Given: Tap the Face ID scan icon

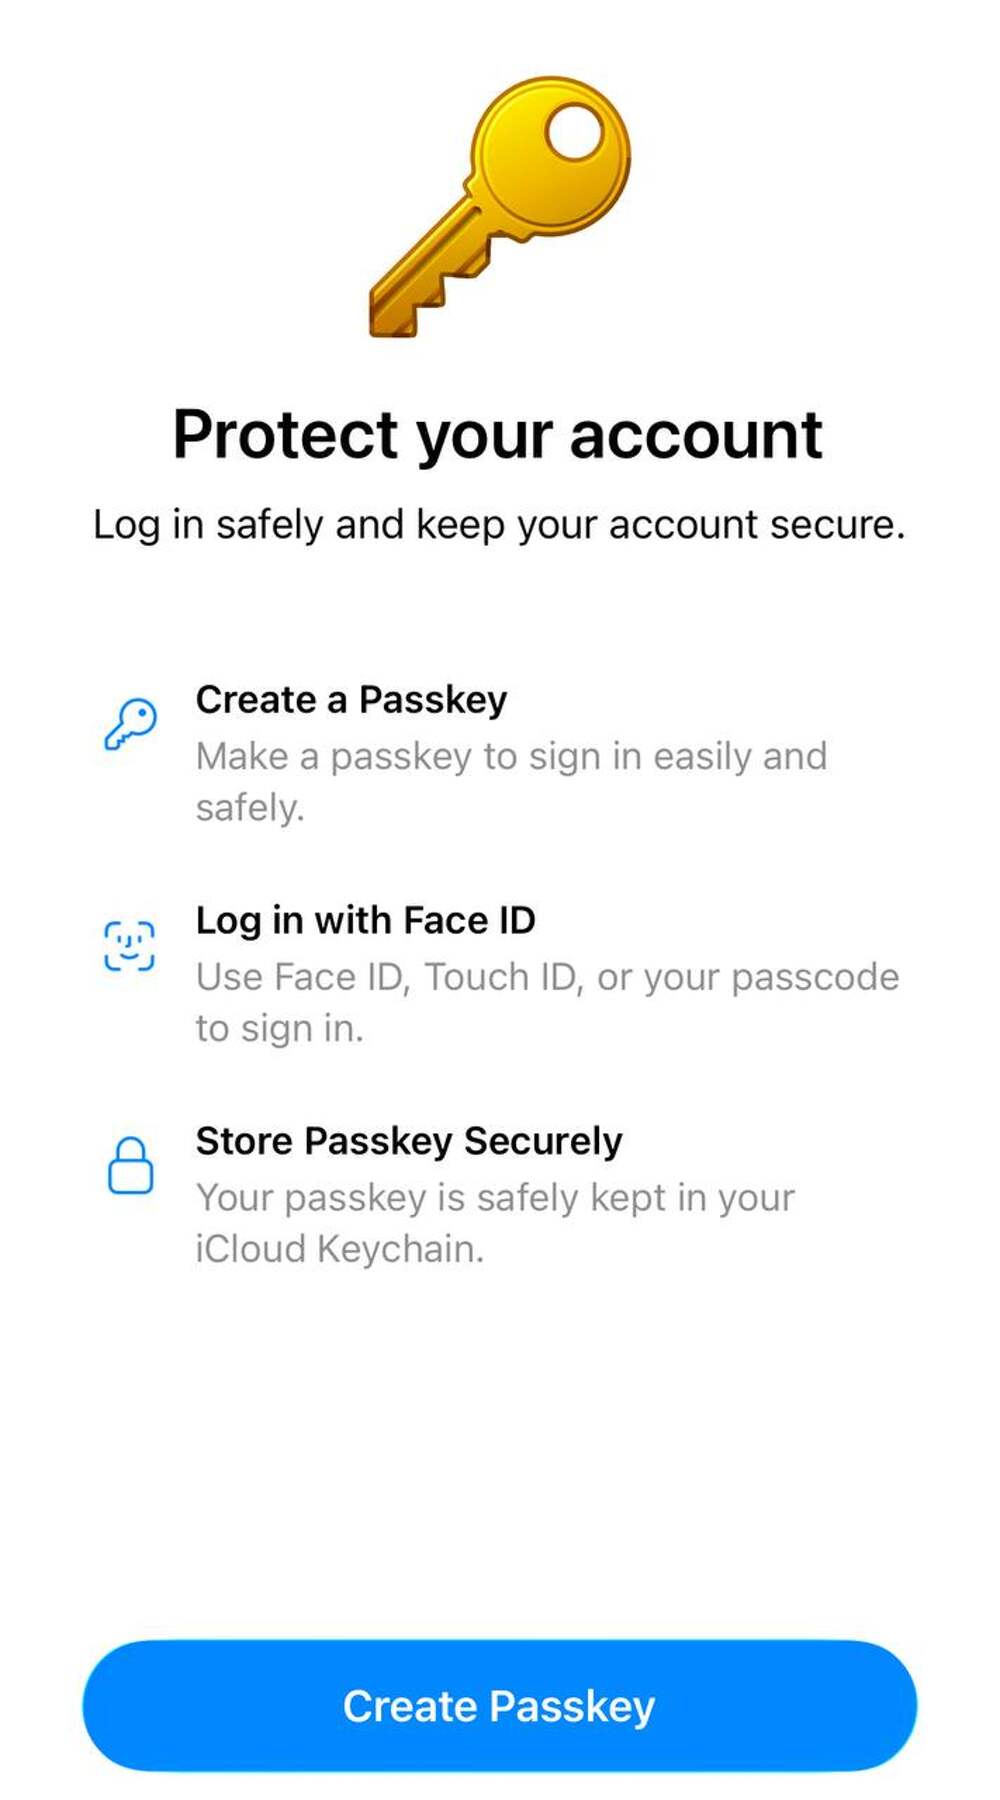Looking at the screenshot, I should pos(130,945).
